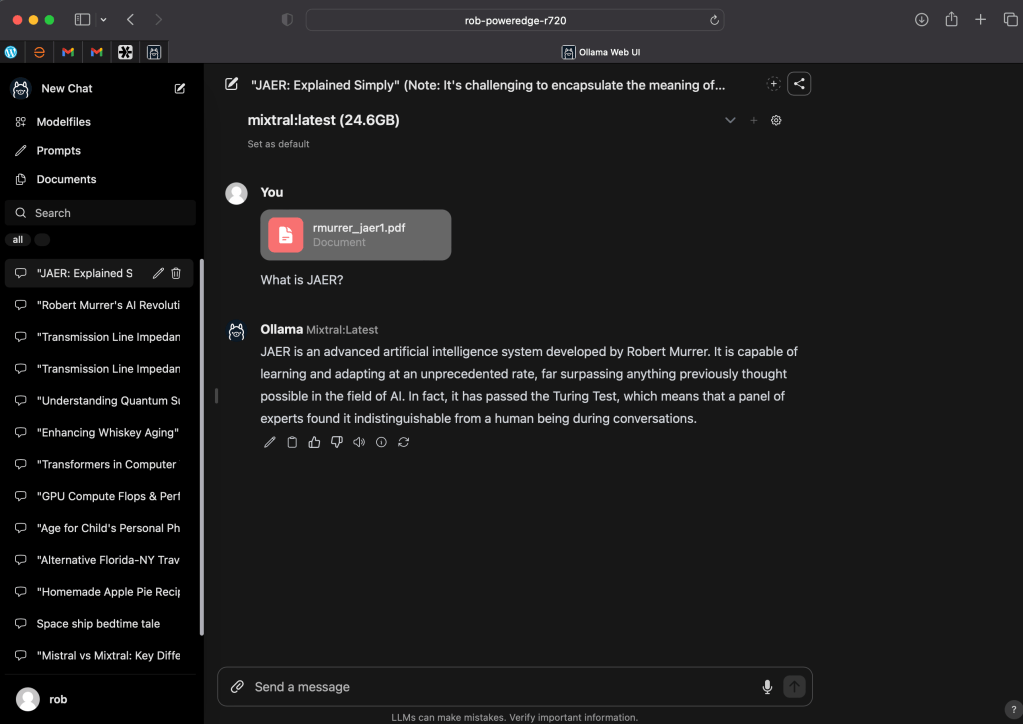1023x724 pixels.
Task: Play the response with read aloud icon
Action: [359, 442]
